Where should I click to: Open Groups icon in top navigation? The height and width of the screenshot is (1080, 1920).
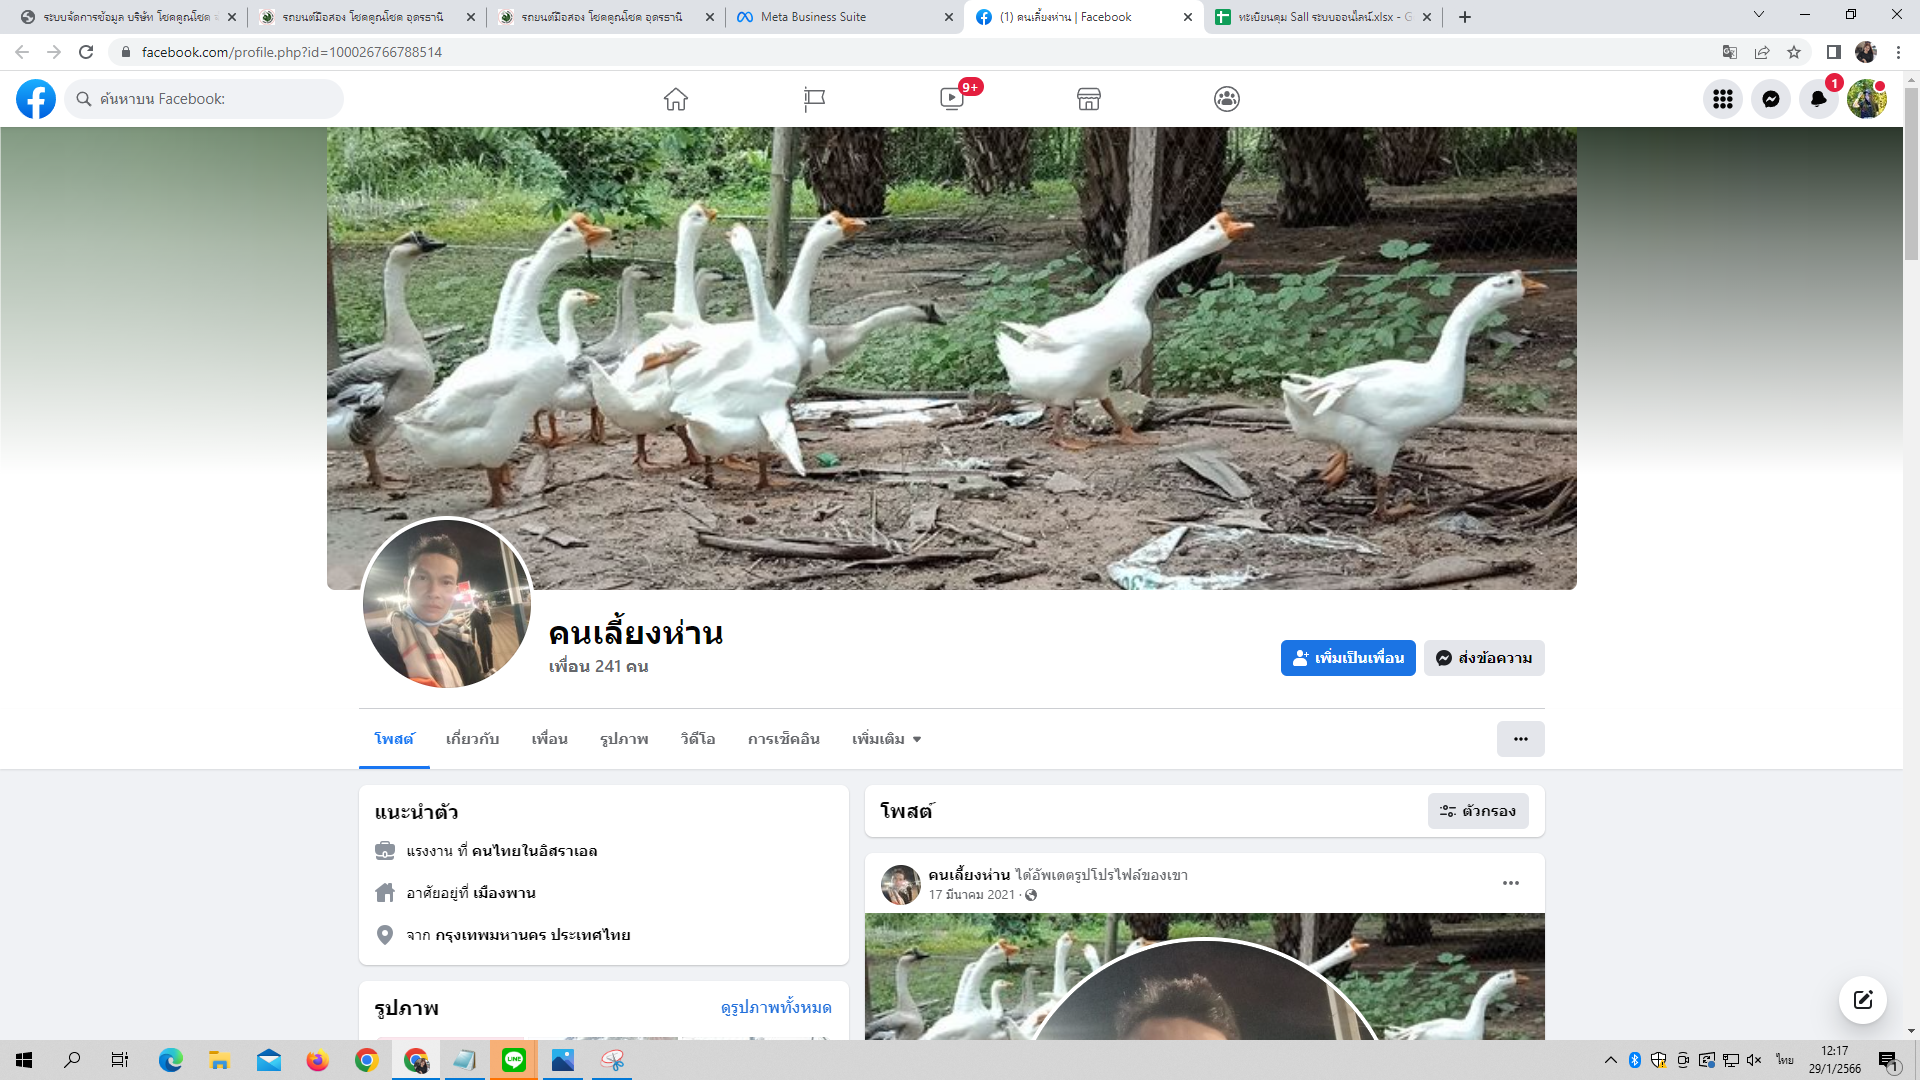tap(1227, 99)
